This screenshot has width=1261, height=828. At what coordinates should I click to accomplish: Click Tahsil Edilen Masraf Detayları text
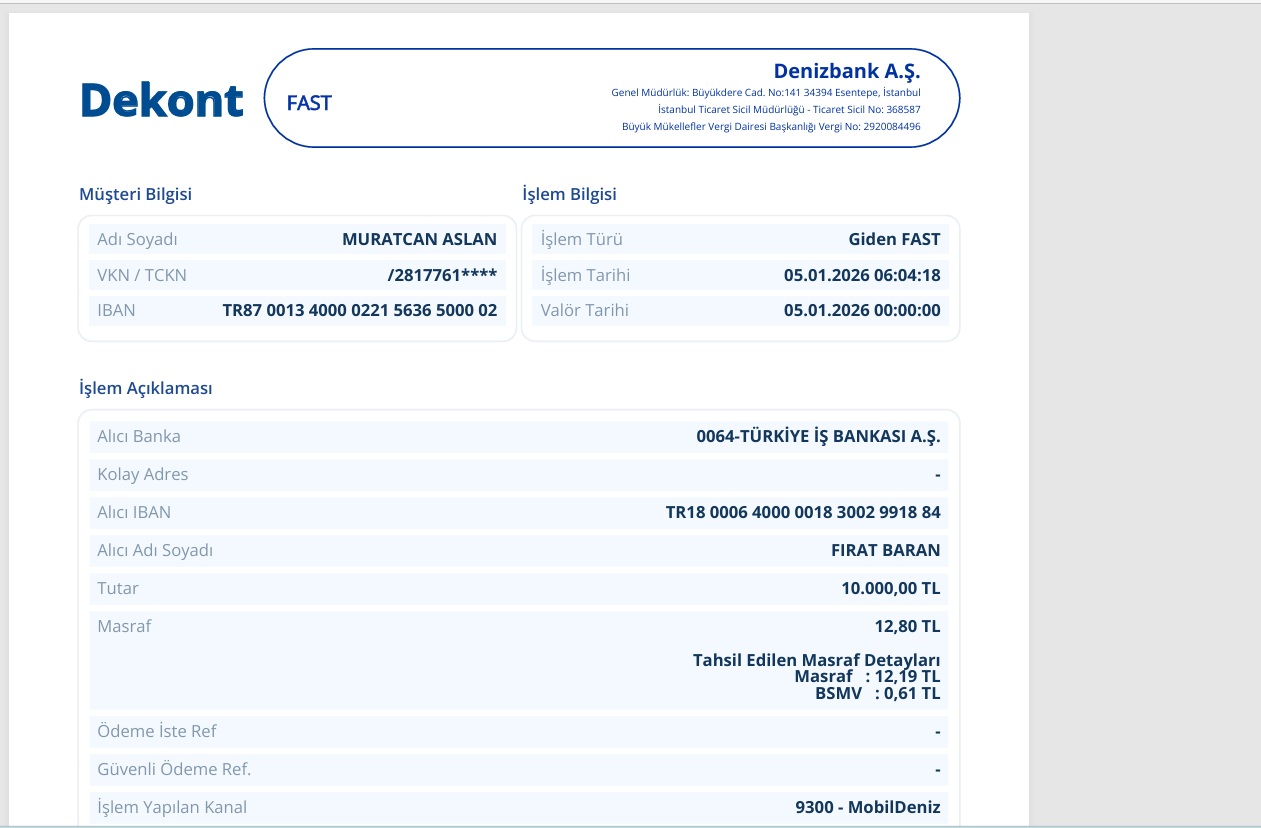click(x=817, y=660)
